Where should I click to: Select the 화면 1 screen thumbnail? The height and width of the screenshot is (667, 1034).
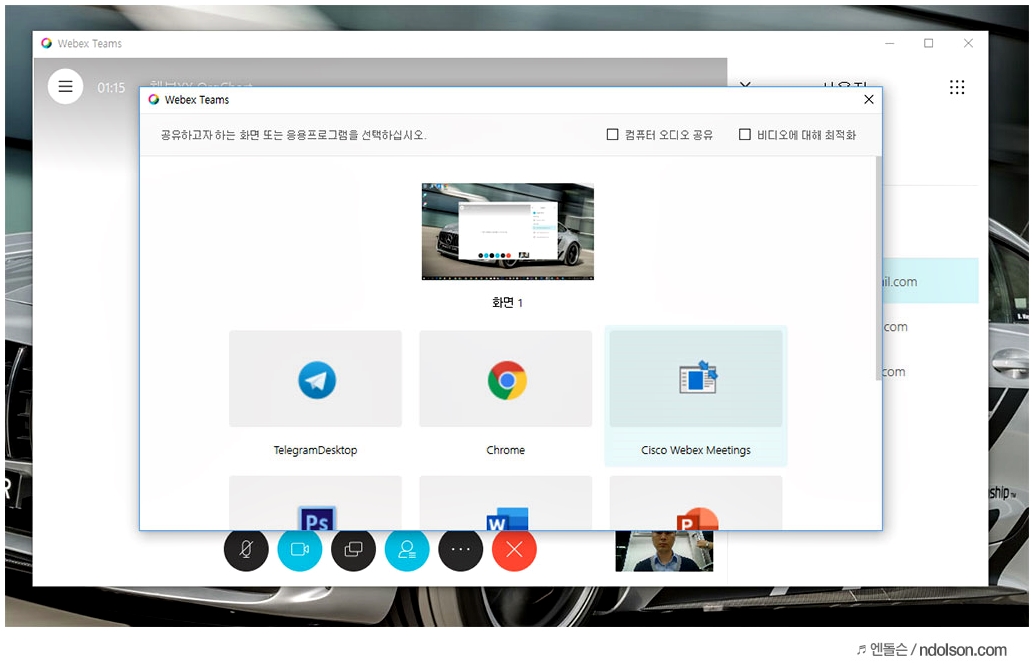click(508, 232)
